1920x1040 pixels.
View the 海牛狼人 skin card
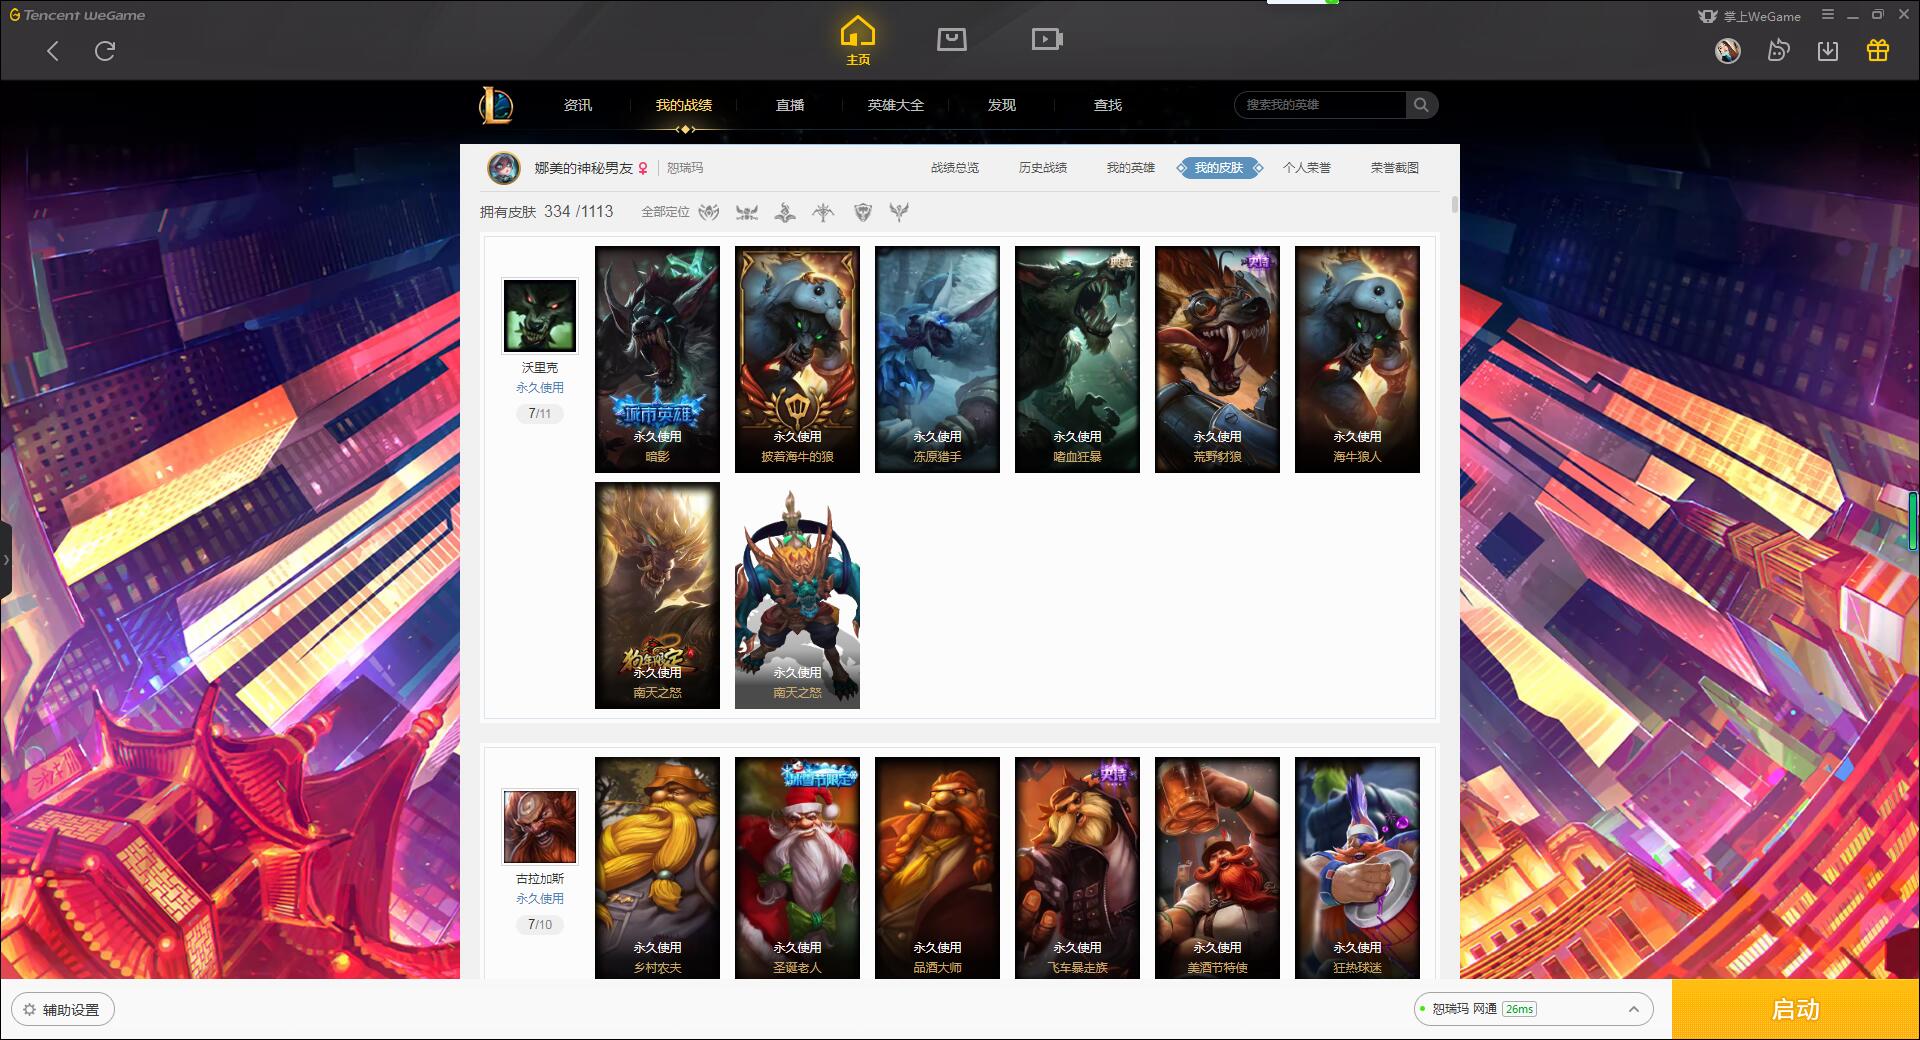[x=1357, y=359]
